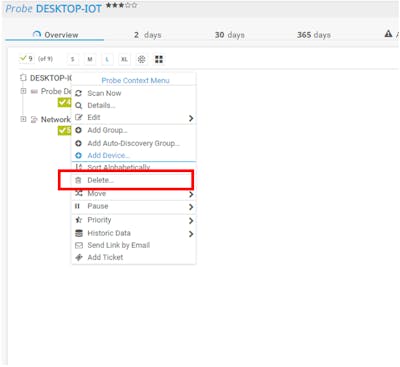Click the DESKTOP-IOT title link
Image resolution: width=400 pixels, height=367 pixels.
pyautogui.click(x=69, y=9)
